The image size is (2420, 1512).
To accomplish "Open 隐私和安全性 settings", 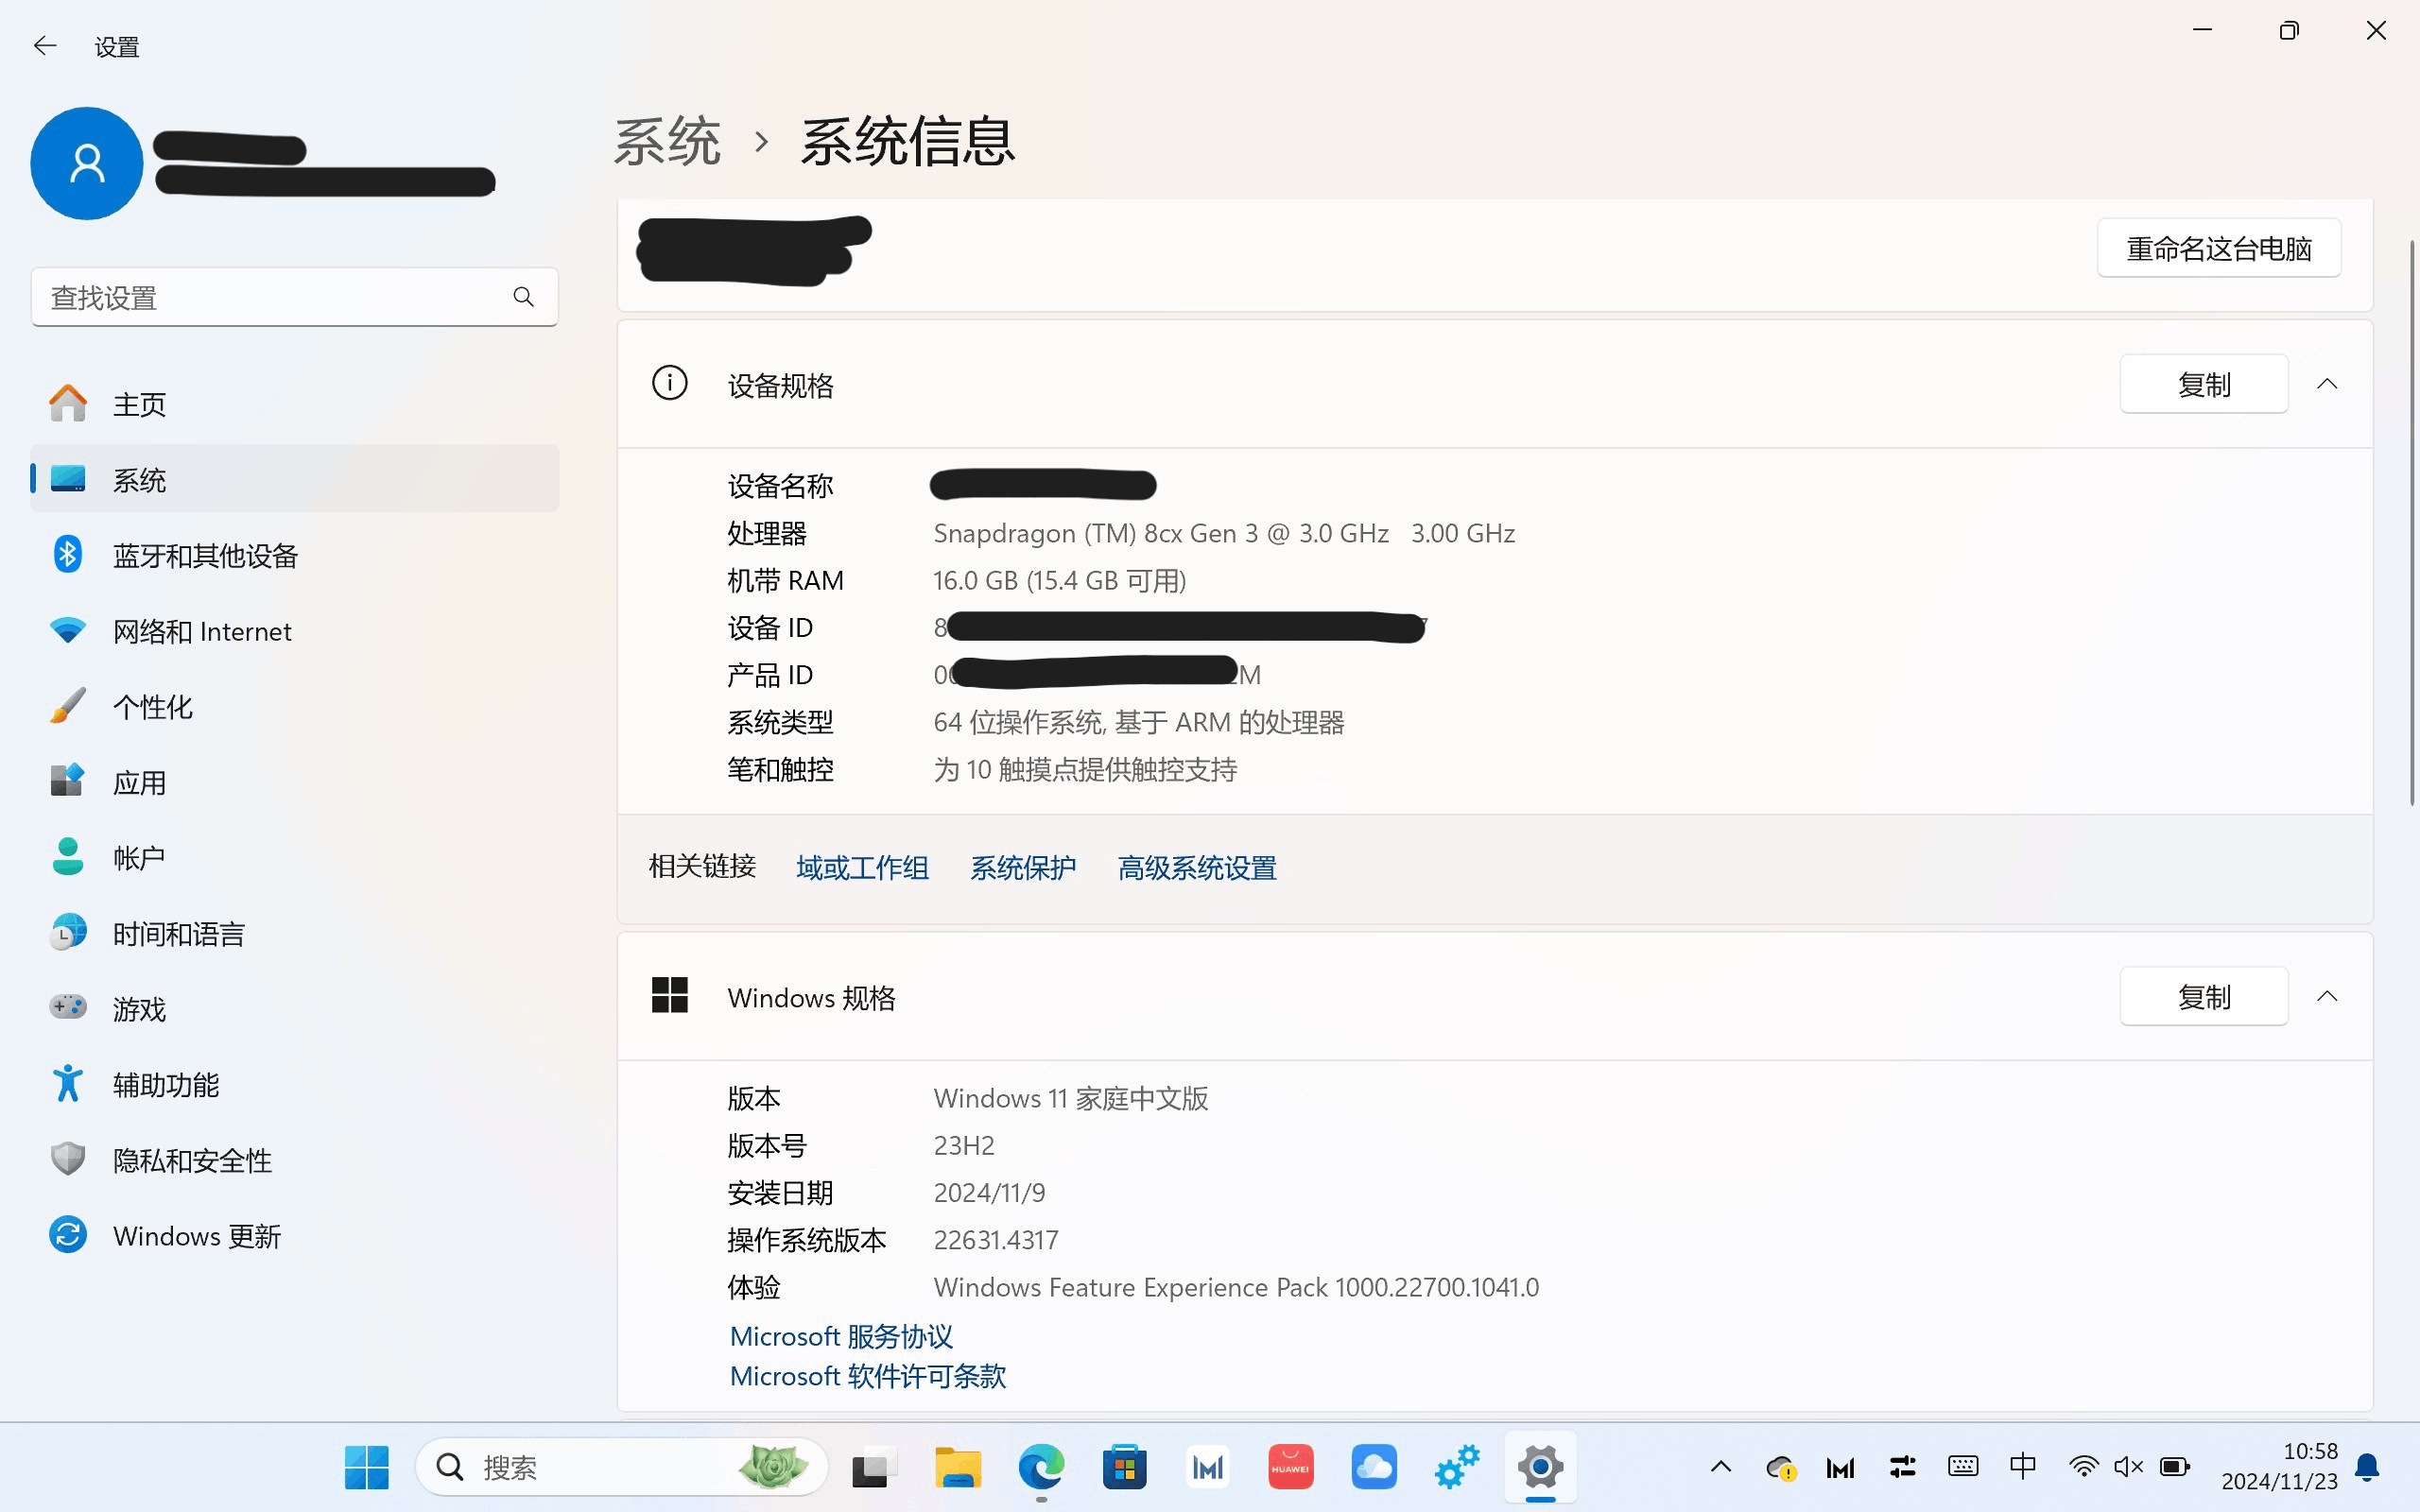I will 294,1160.
